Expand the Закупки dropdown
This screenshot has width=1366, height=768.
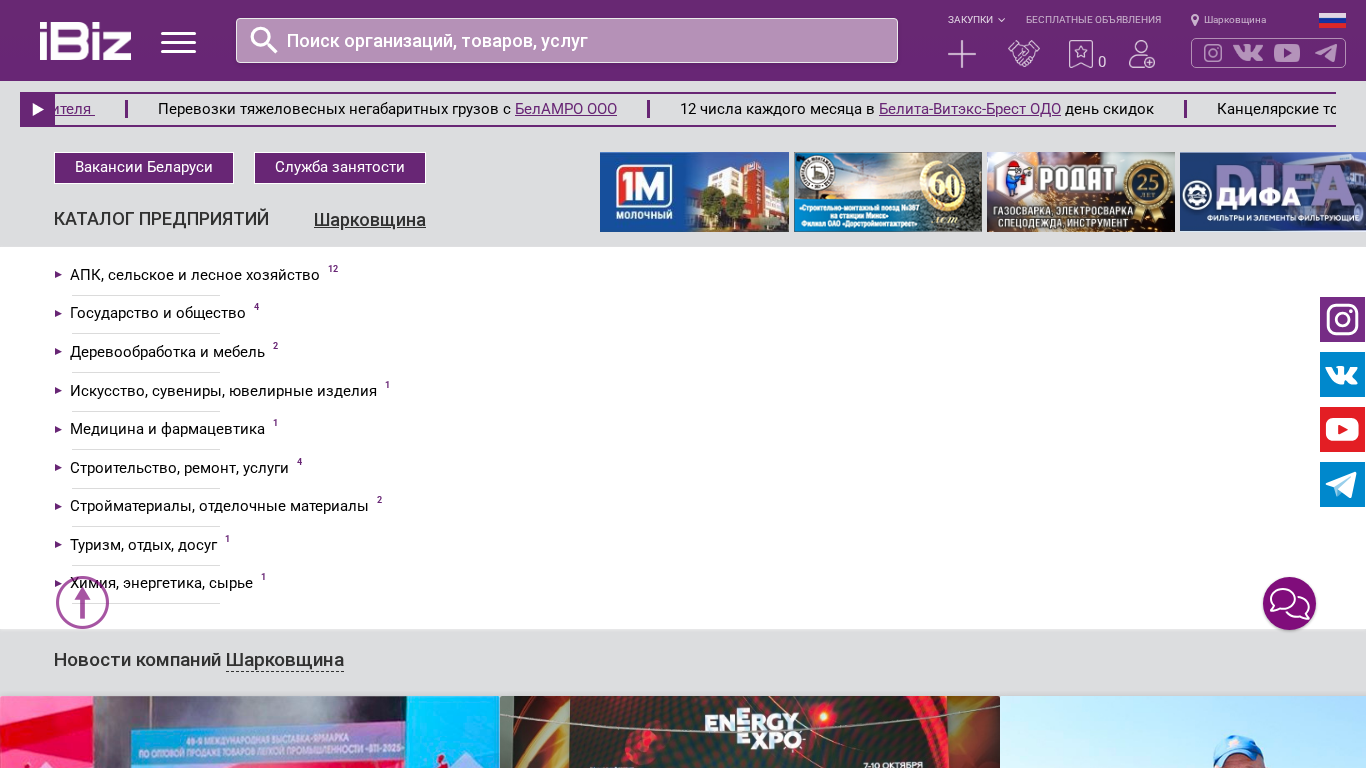pyautogui.click(x=976, y=20)
